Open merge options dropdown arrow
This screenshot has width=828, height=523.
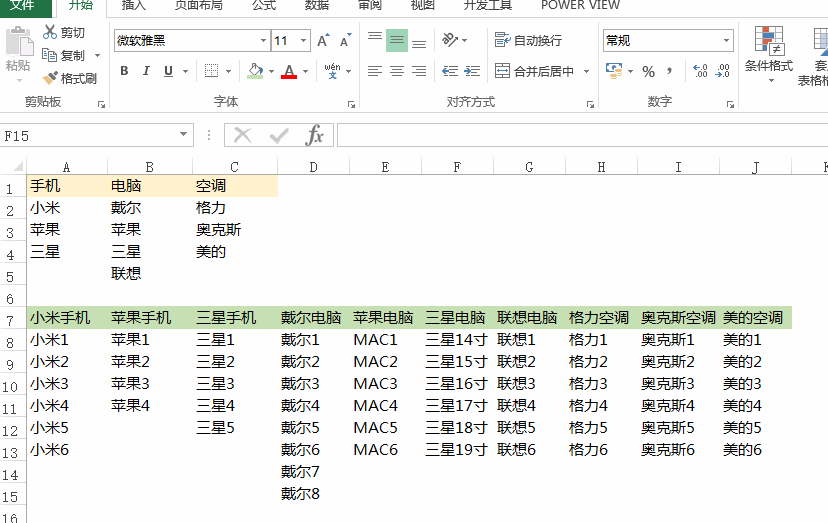click(x=586, y=71)
